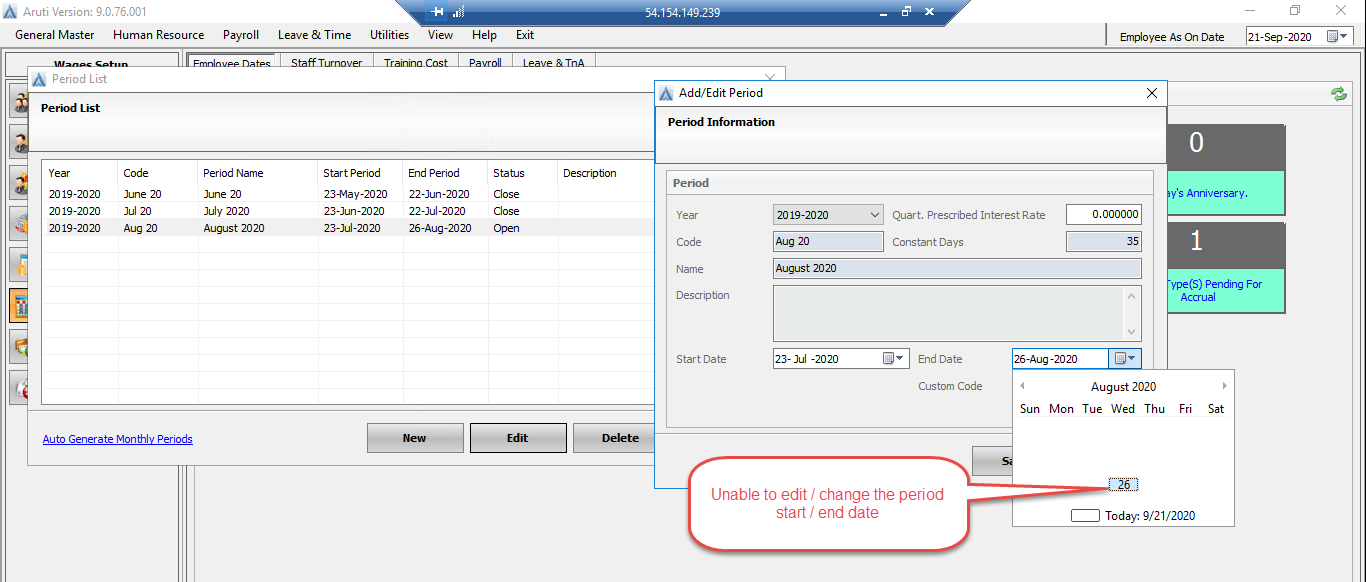This screenshot has width=1366, height=582.
Task: Open the Payroll menu
Action: [x=240, y=35]
